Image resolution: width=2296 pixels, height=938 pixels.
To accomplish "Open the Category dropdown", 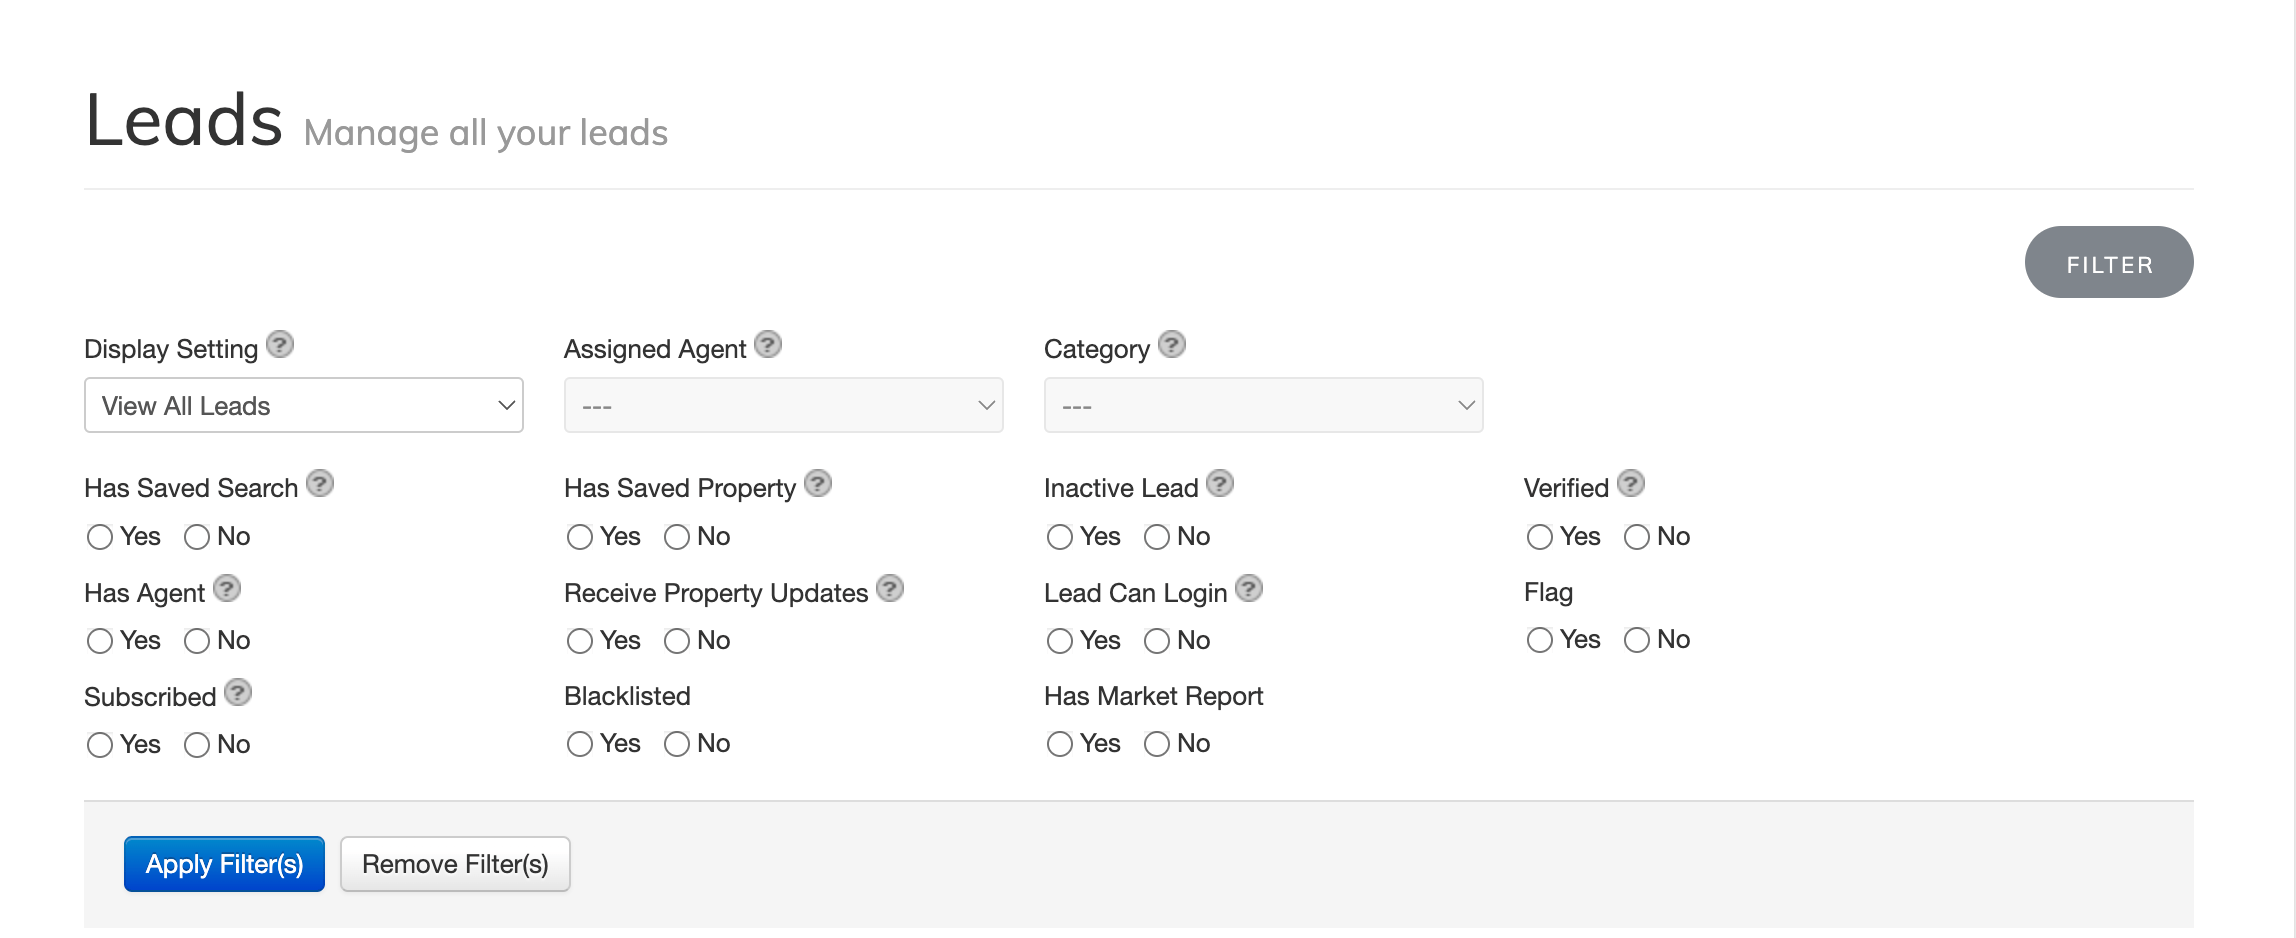I will click(1264, 405).
